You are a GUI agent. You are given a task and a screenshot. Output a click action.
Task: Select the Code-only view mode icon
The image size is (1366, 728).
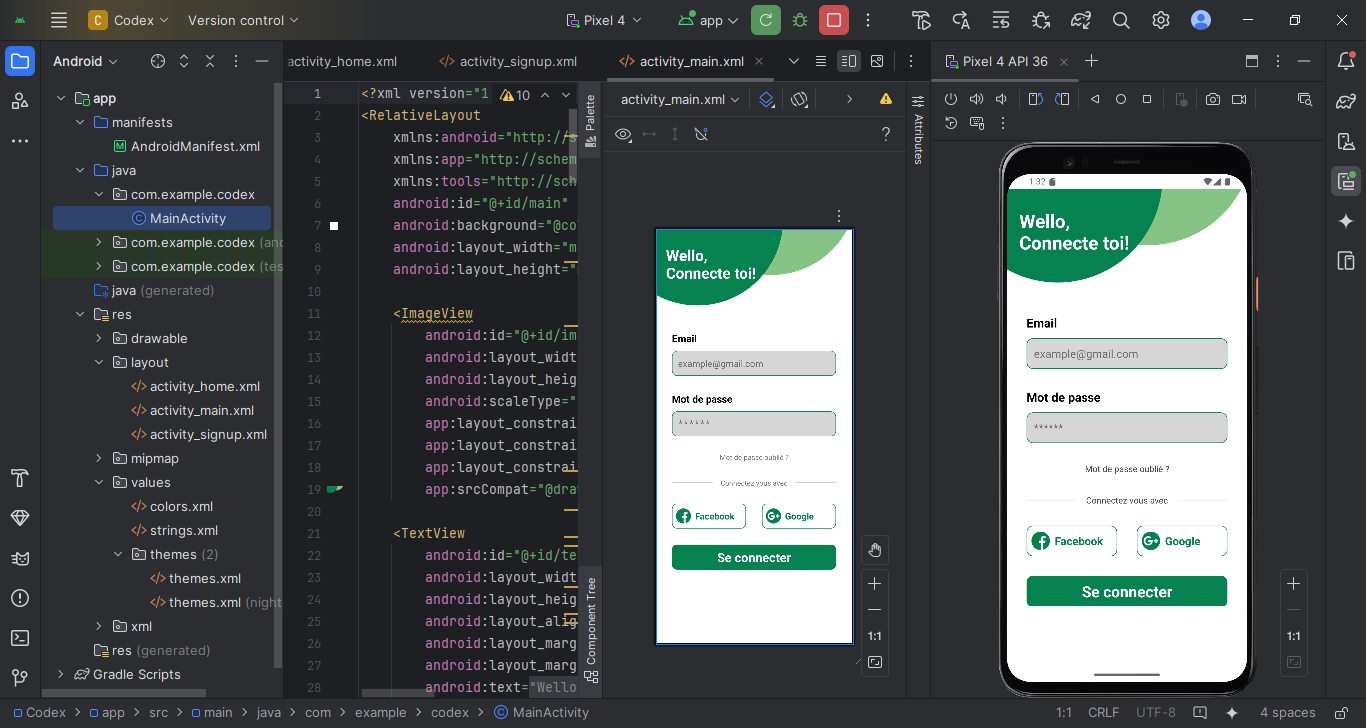(821, 61)
